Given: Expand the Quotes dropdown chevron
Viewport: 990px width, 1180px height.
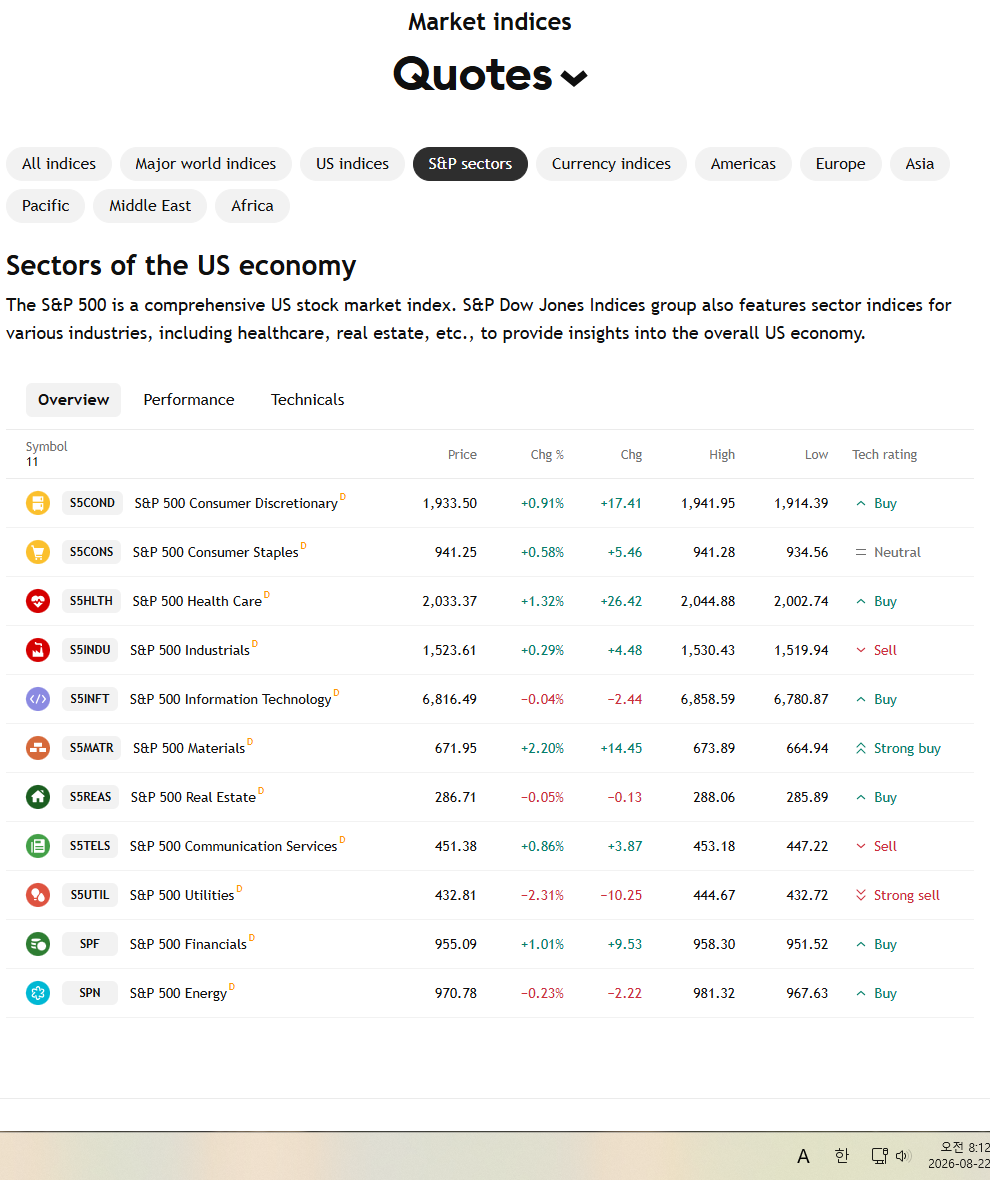Looking at the screenshot, I should pyautogui.click(x=574, y=78).
